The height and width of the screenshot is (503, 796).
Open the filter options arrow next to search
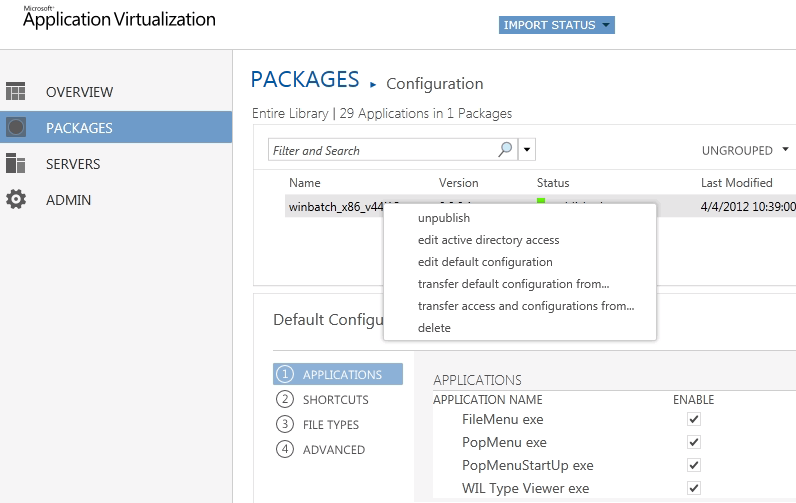[527, 150]
